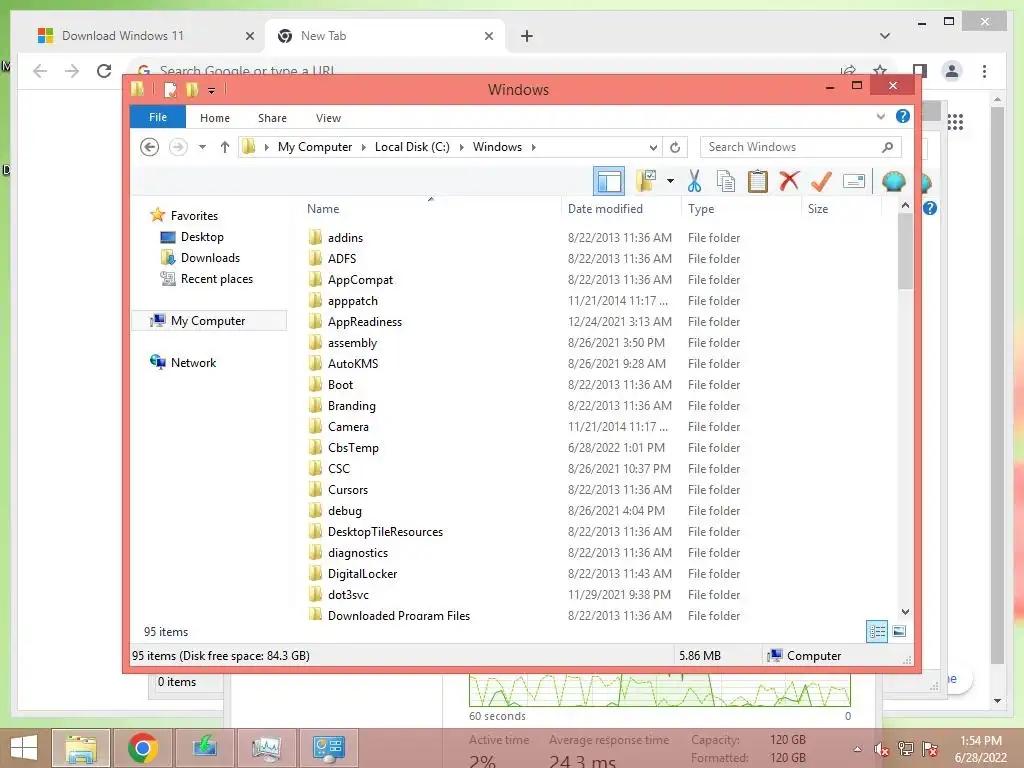Expand the address bar history dropdown
The width and height of the screenshot is (1024, 768).
[x=653, y=147]
